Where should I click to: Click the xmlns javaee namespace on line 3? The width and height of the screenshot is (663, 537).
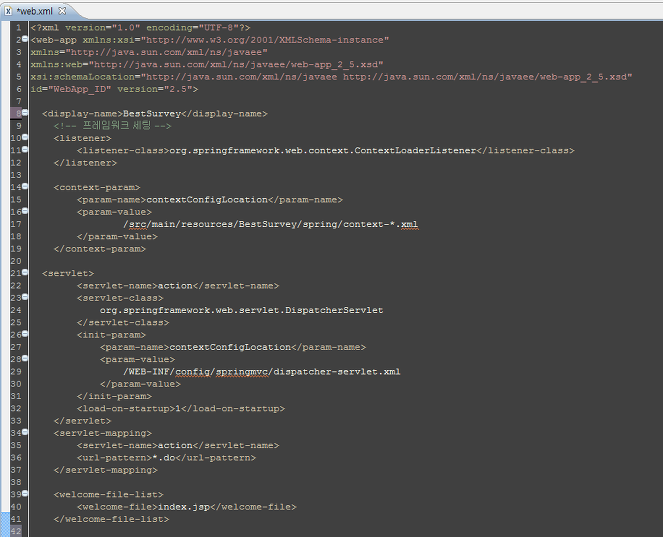coord(149,52)
